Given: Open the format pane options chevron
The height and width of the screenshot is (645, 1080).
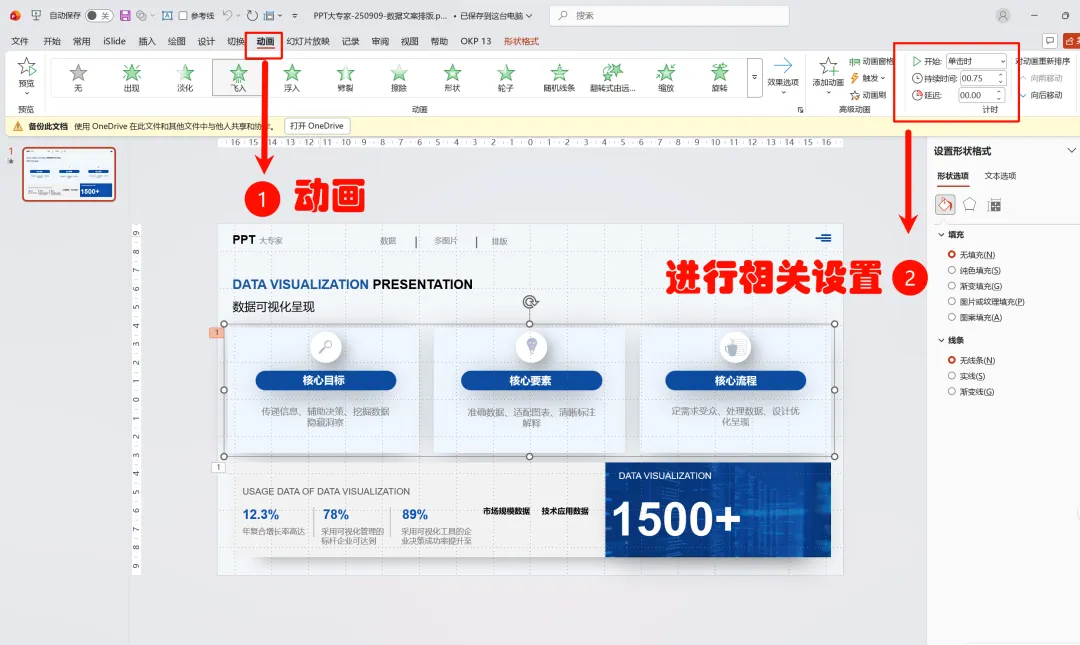Looking at the screenshot, I should point(1071,150).
